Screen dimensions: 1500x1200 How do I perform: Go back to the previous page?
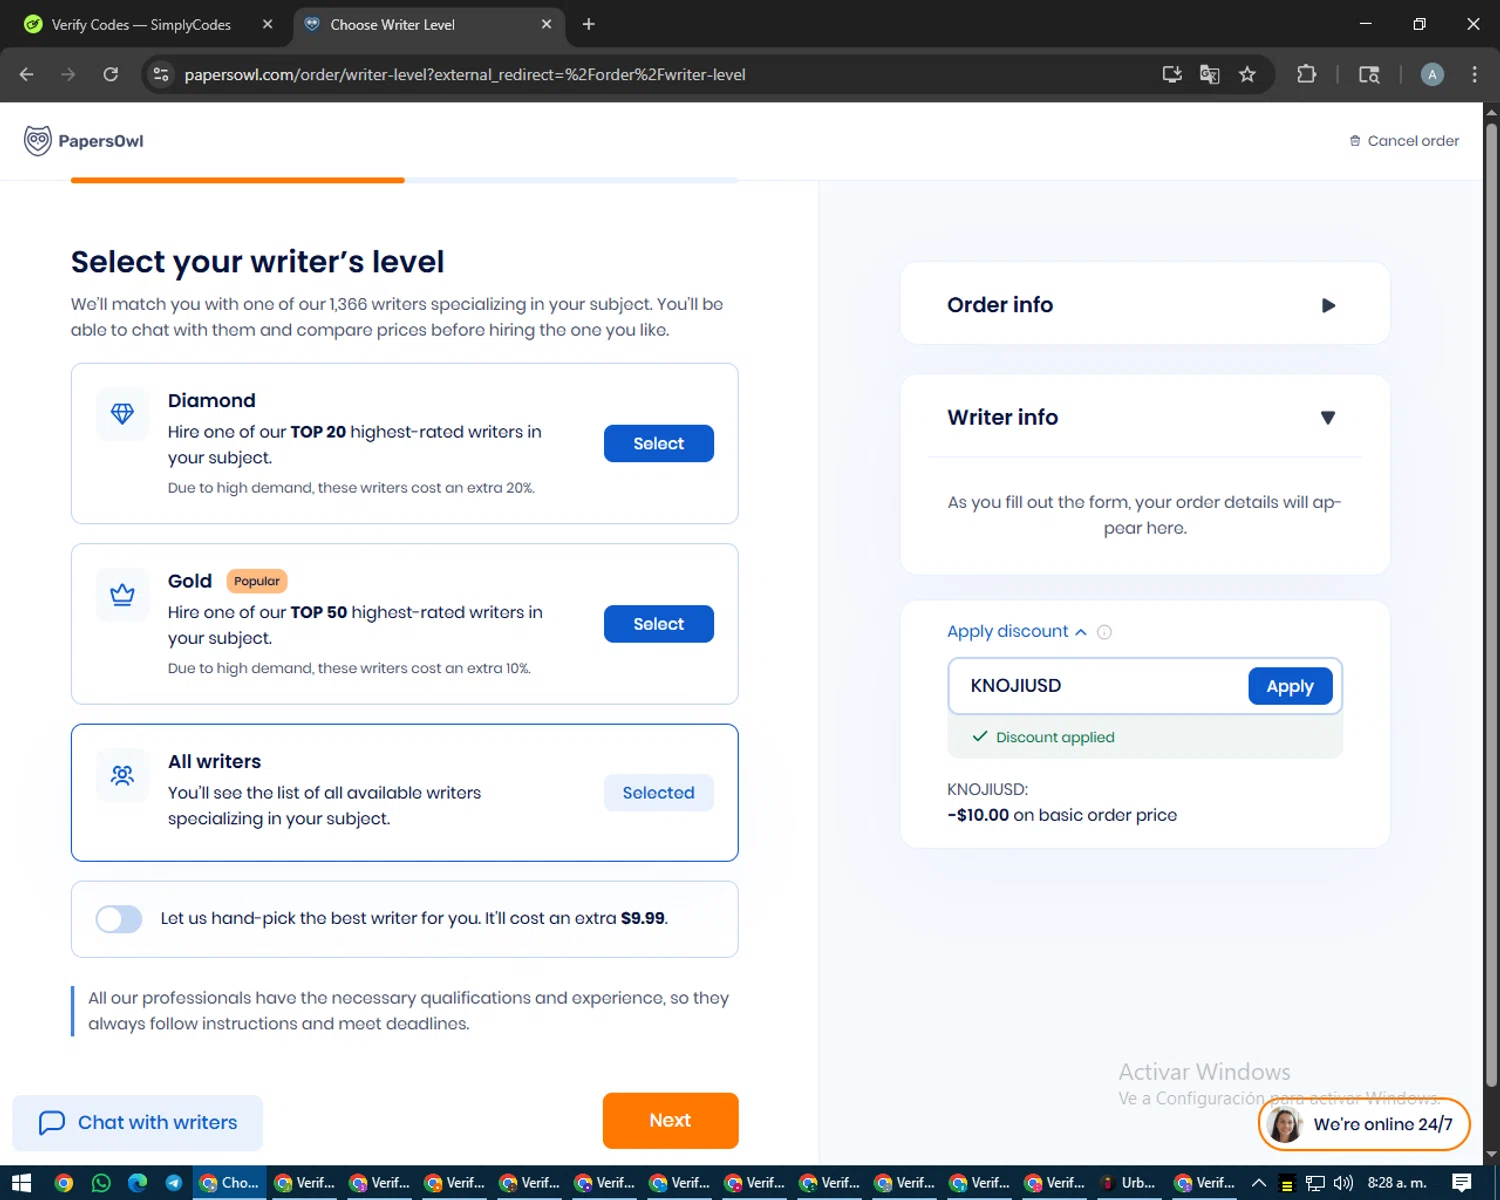[x=27, y=74]
